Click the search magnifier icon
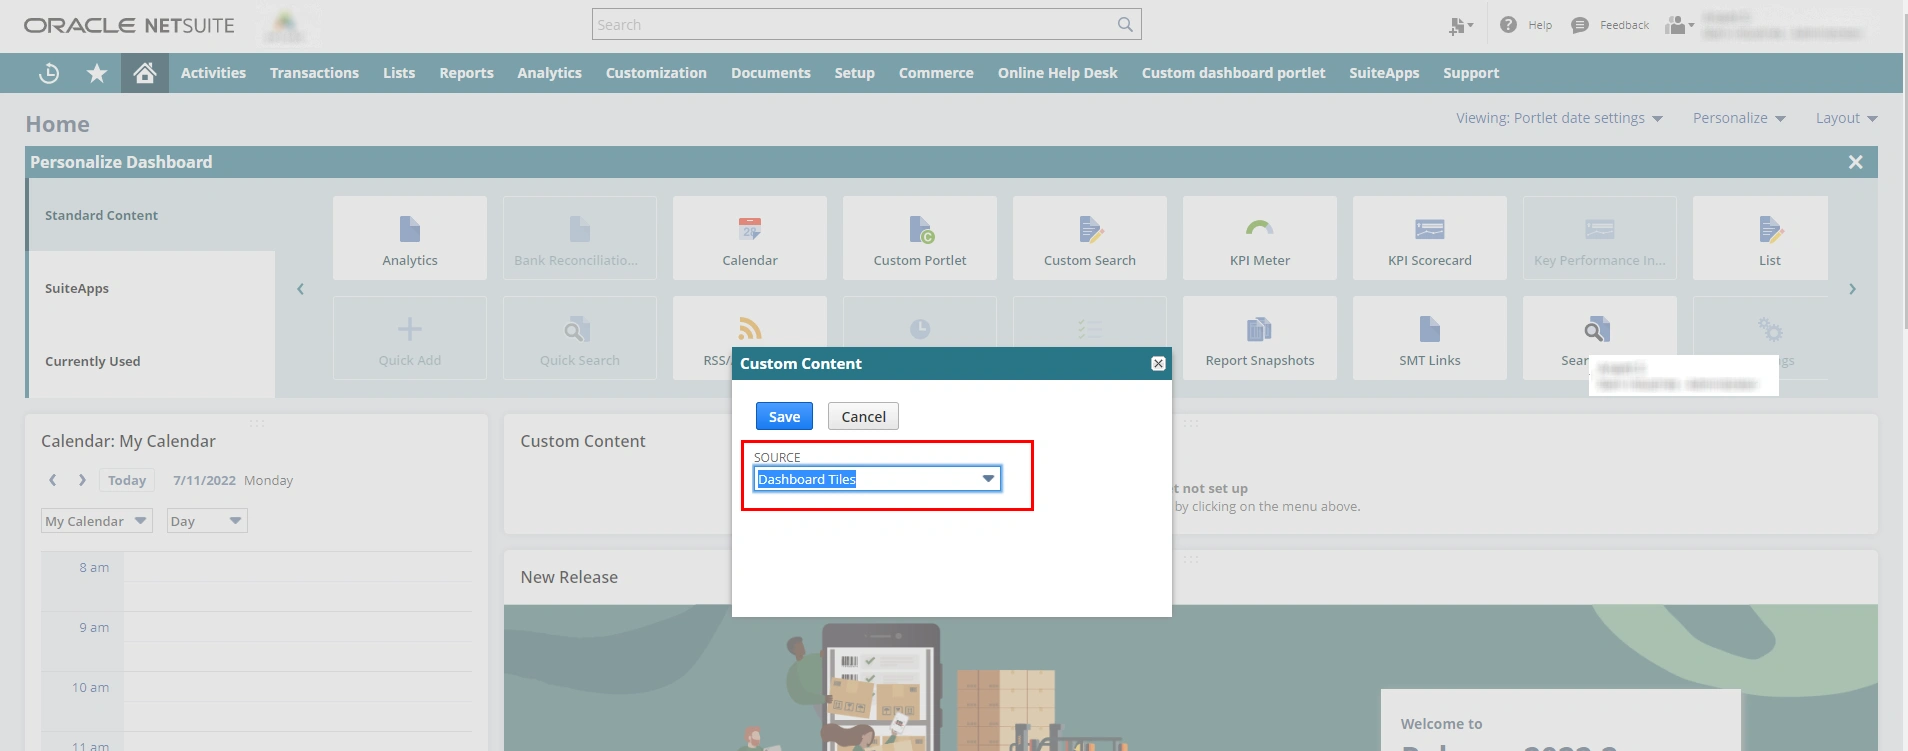Viewport: 1908px width, 751px height. [1125, 25]
